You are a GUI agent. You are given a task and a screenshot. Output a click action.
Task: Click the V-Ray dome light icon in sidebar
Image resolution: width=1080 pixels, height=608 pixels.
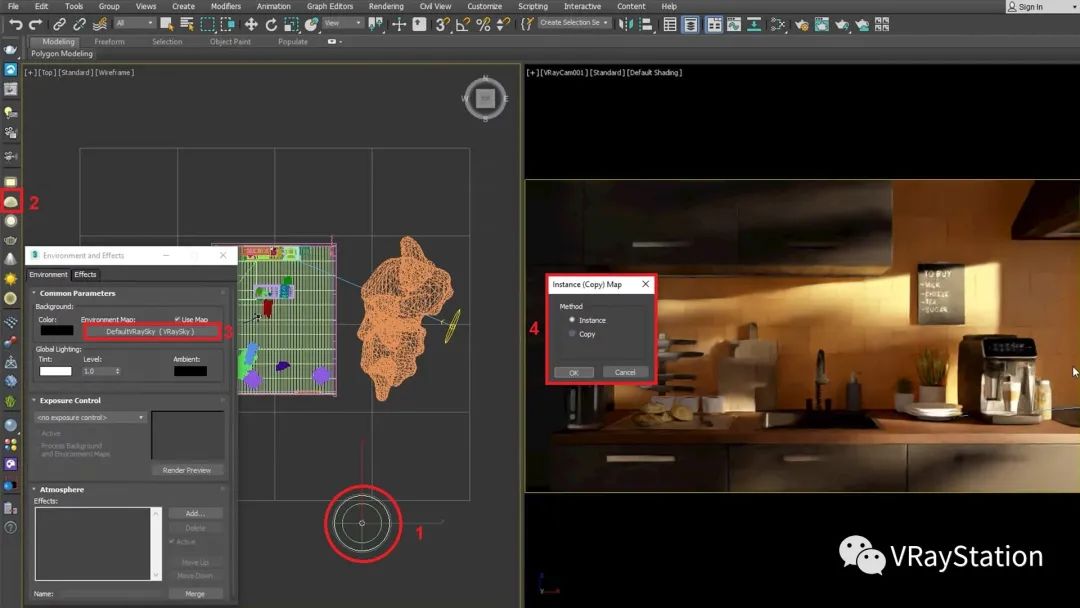(11, 202)
